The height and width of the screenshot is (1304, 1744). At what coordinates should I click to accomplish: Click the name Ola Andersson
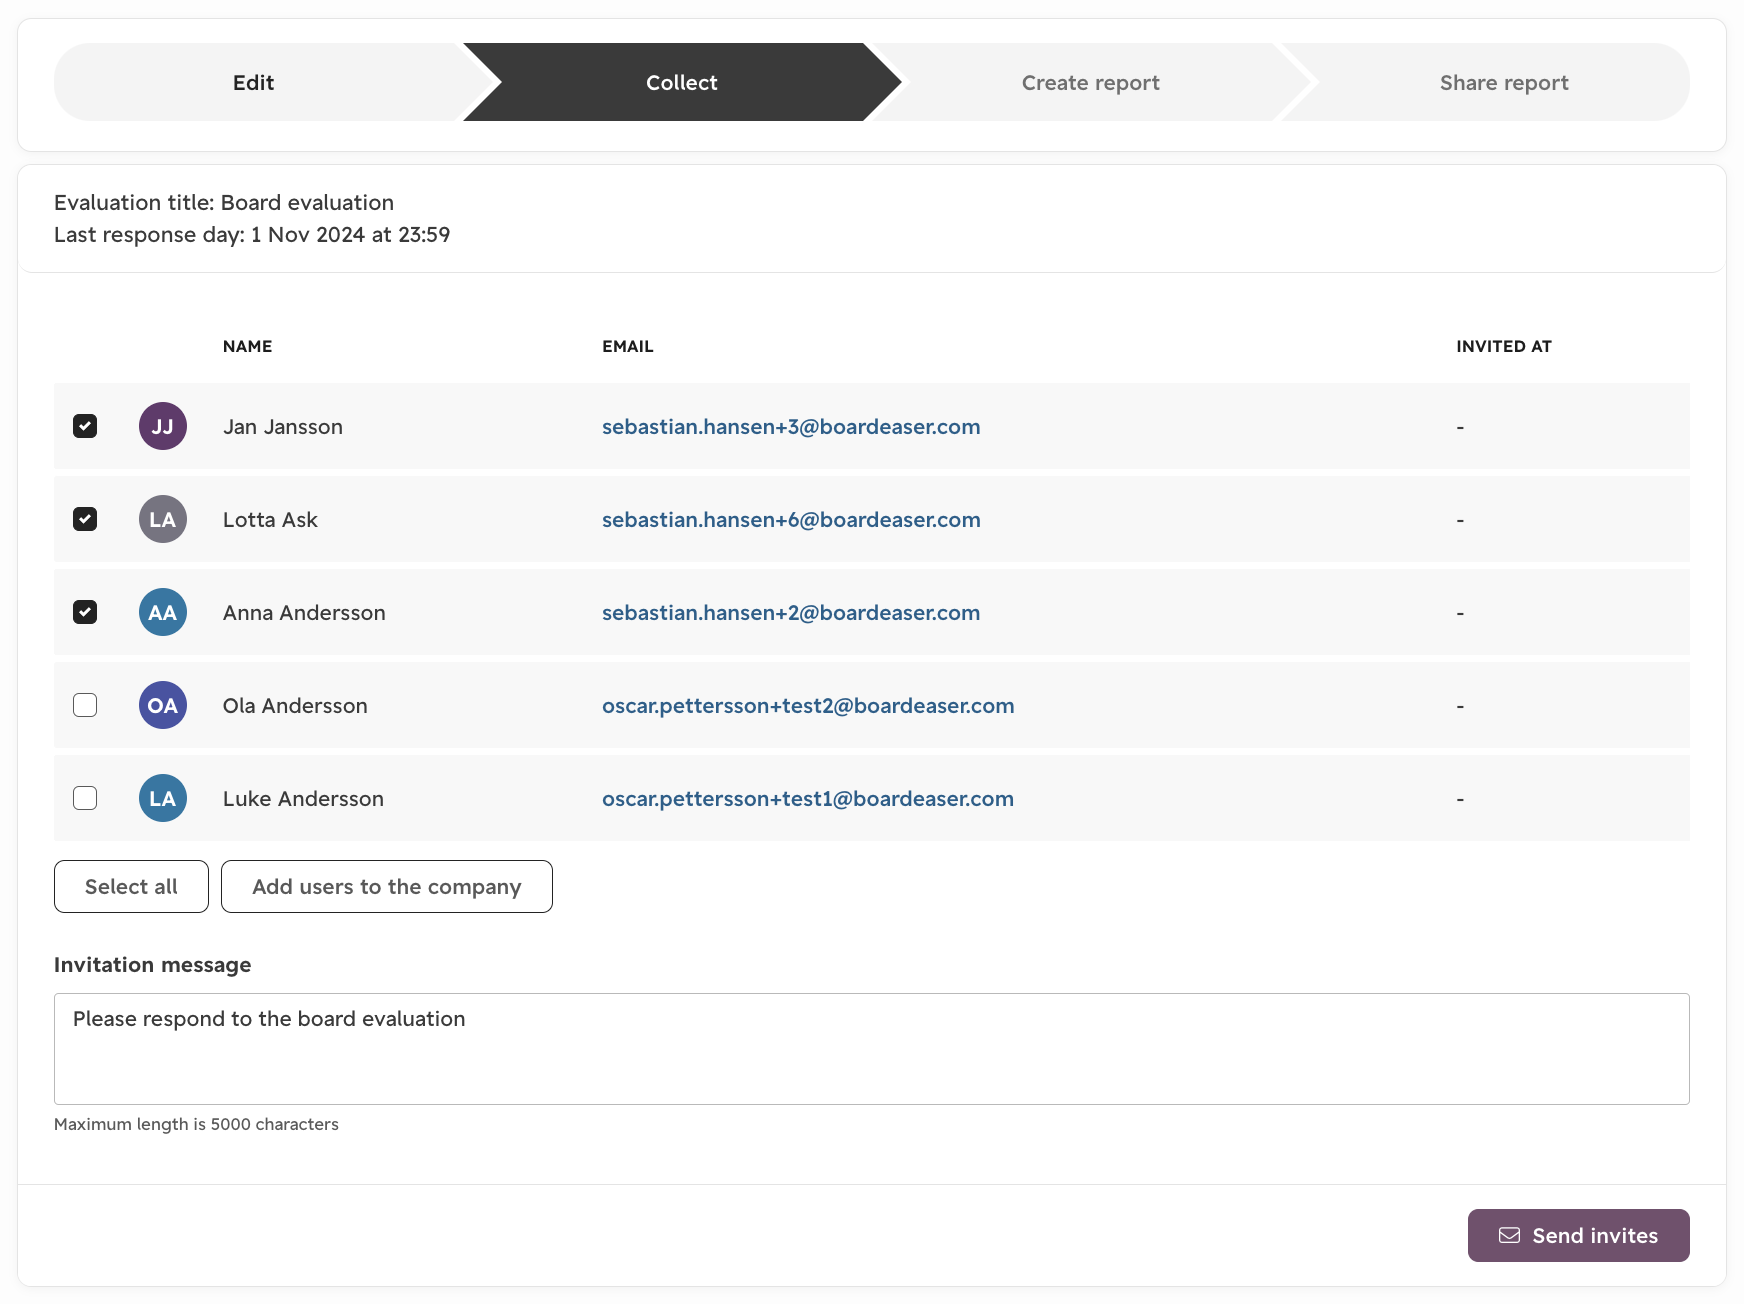pos(295,706)
